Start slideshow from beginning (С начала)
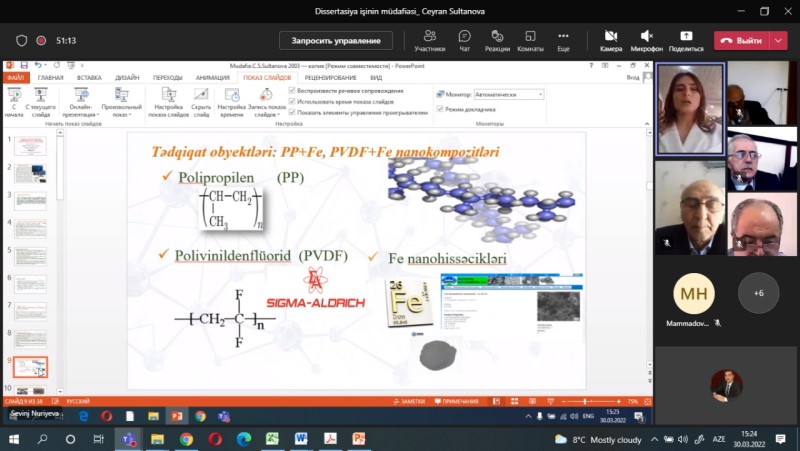The width and height of the screenshot is (800, 451). [x=14, y=102]
